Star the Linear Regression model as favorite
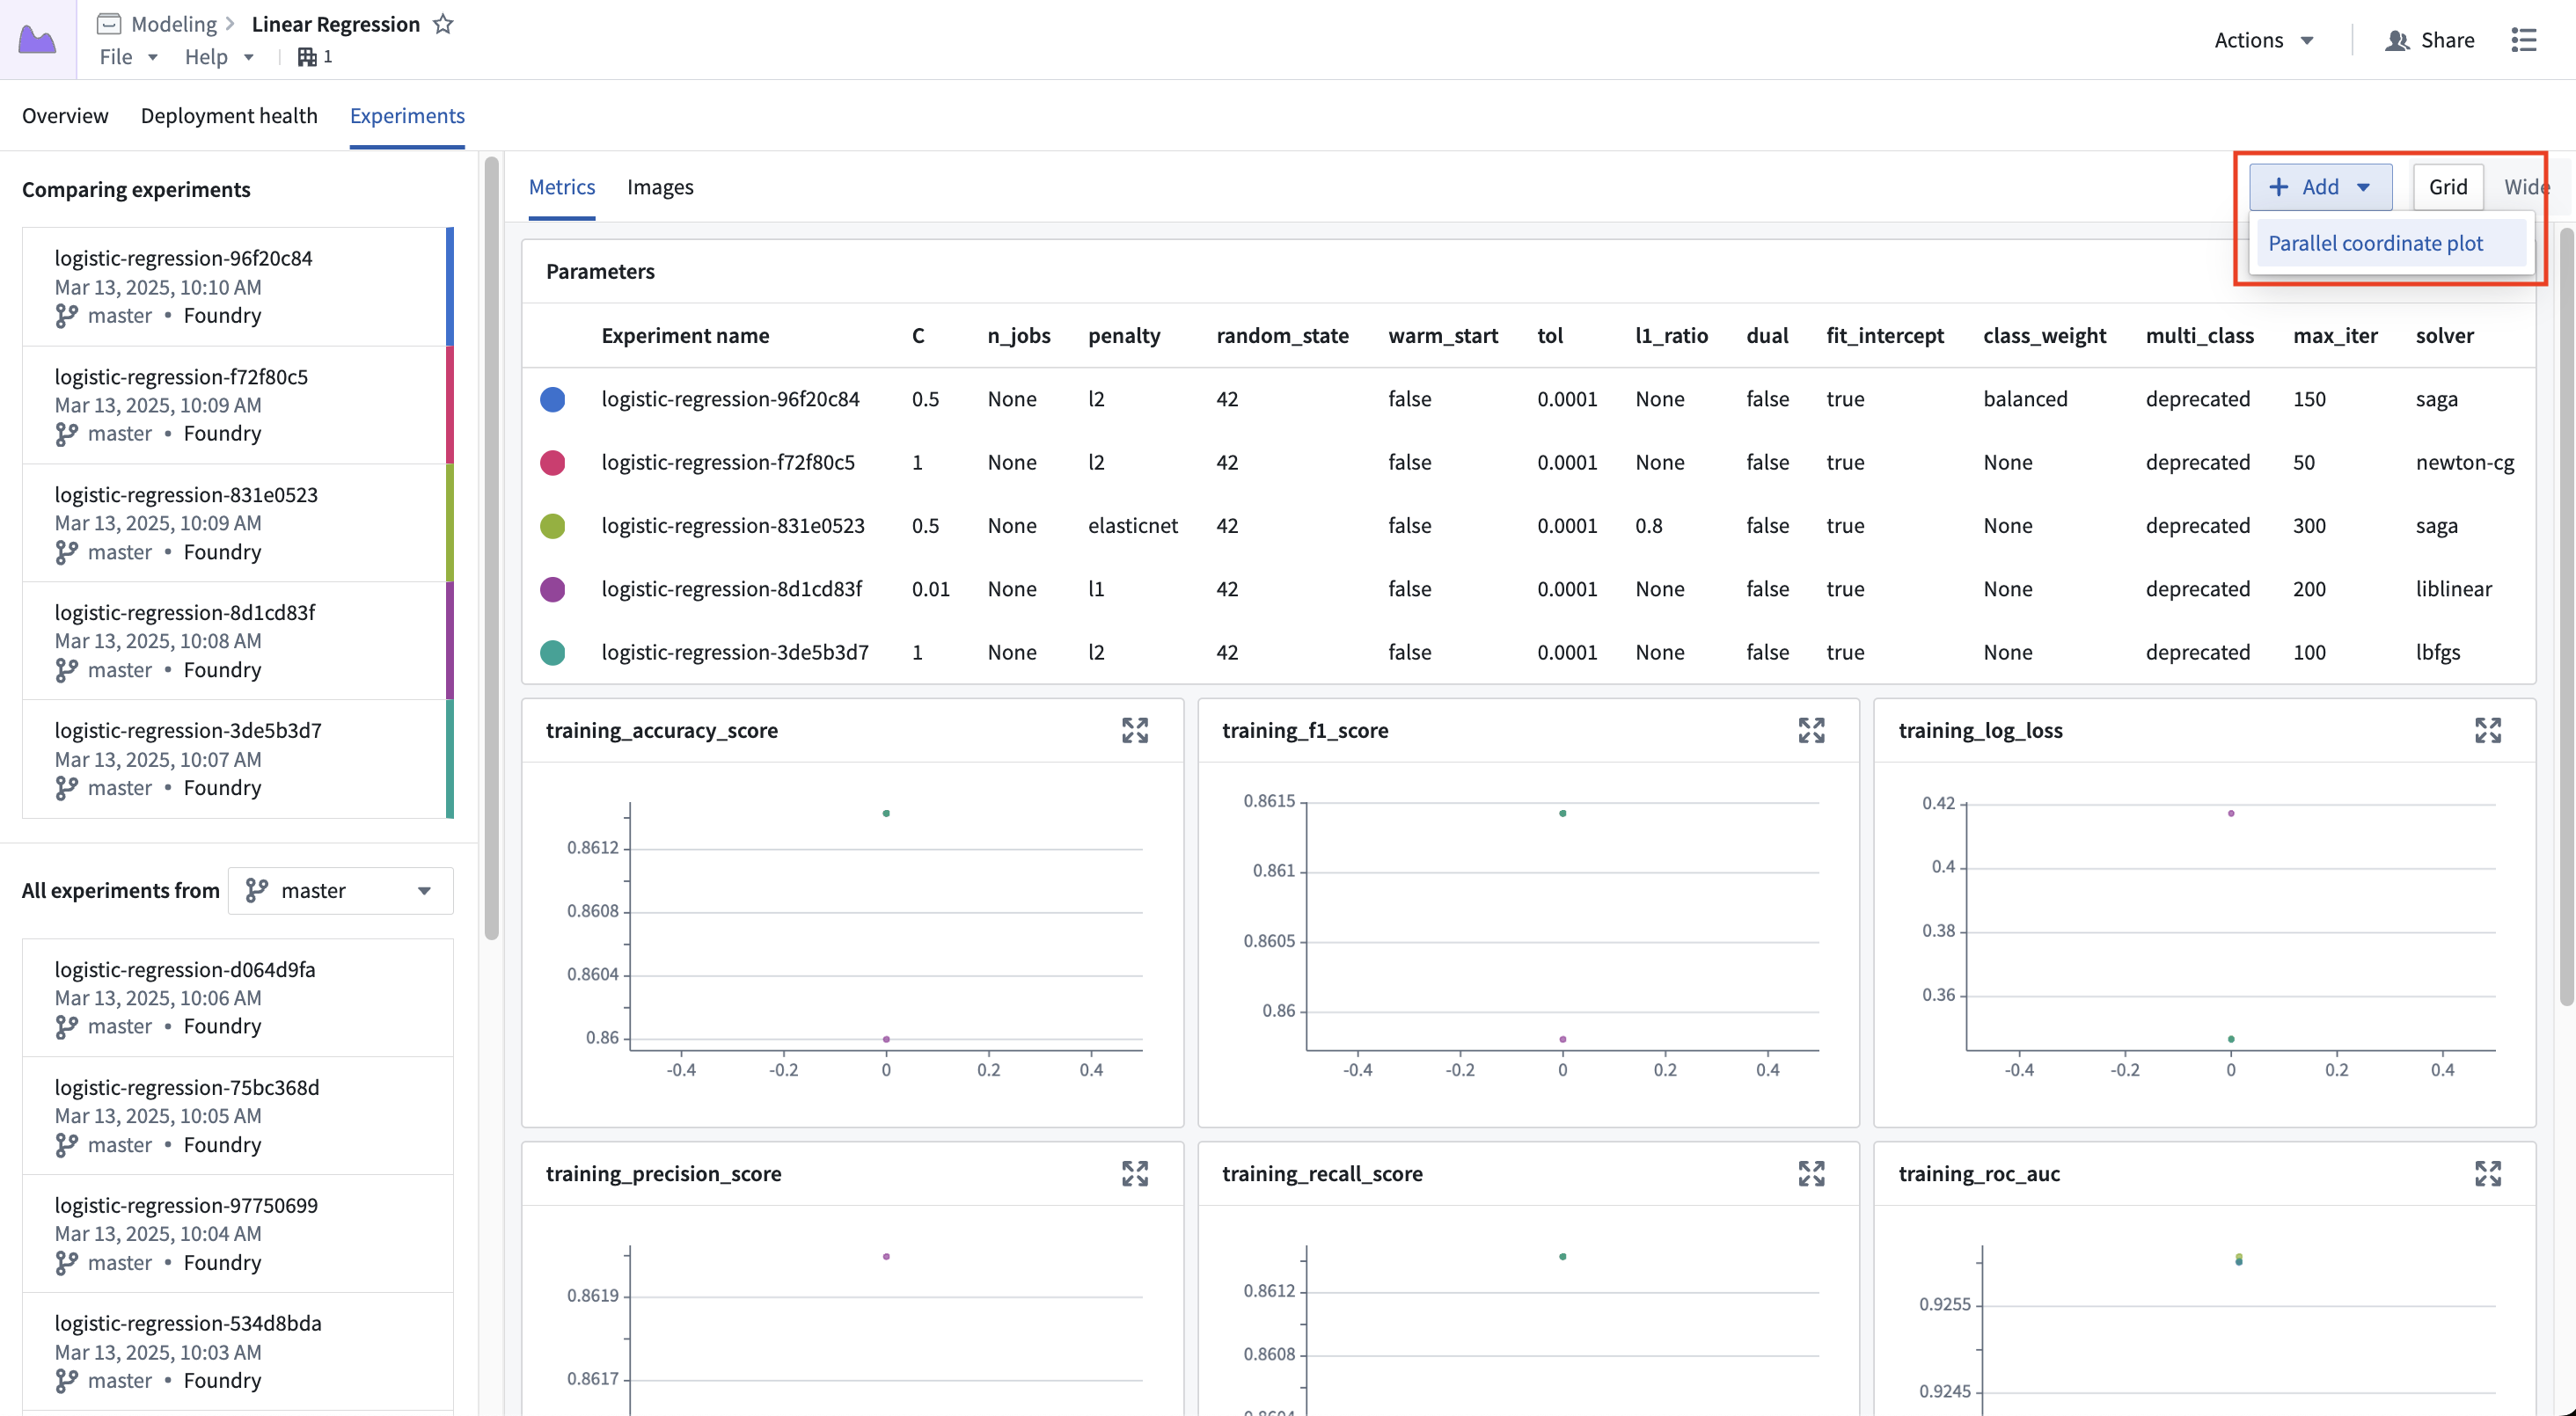Image resolution: width=2576 pixels, height=1416 pixels. click(443, 24)
